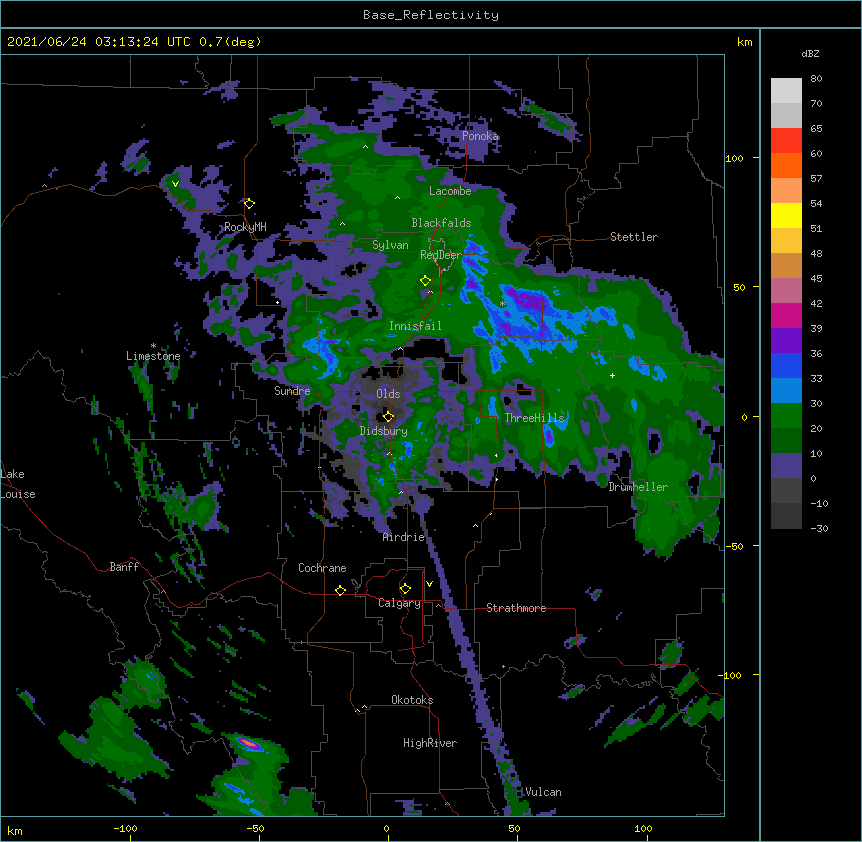Click the yellow diamond marker between Olds and Didsbury
Screen dimensions: 862x842
point(388,416)
